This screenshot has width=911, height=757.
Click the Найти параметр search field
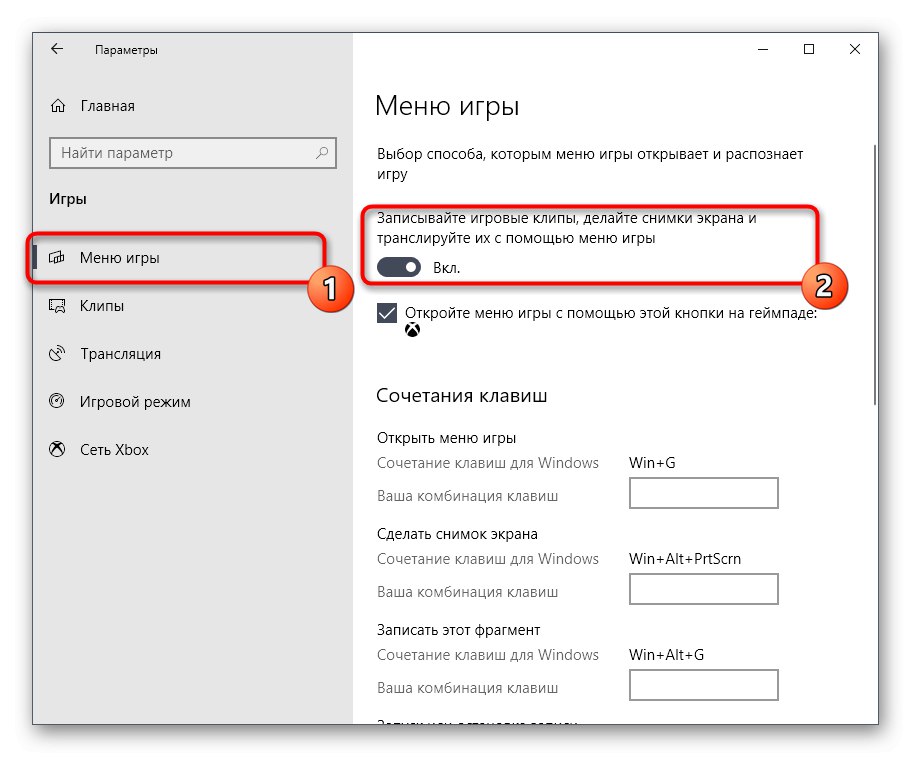point(180,153)
